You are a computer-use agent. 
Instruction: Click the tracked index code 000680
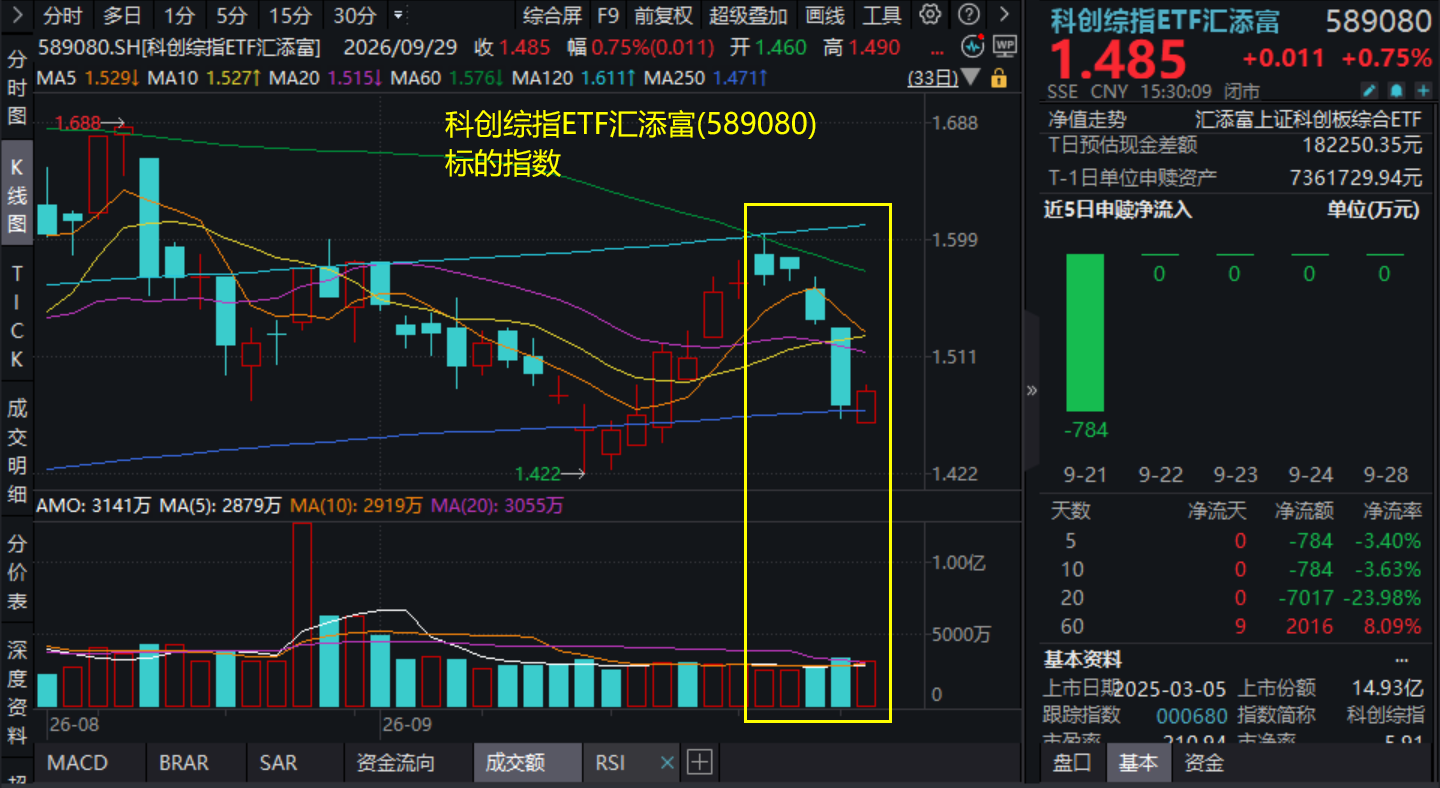(1191, 715)
